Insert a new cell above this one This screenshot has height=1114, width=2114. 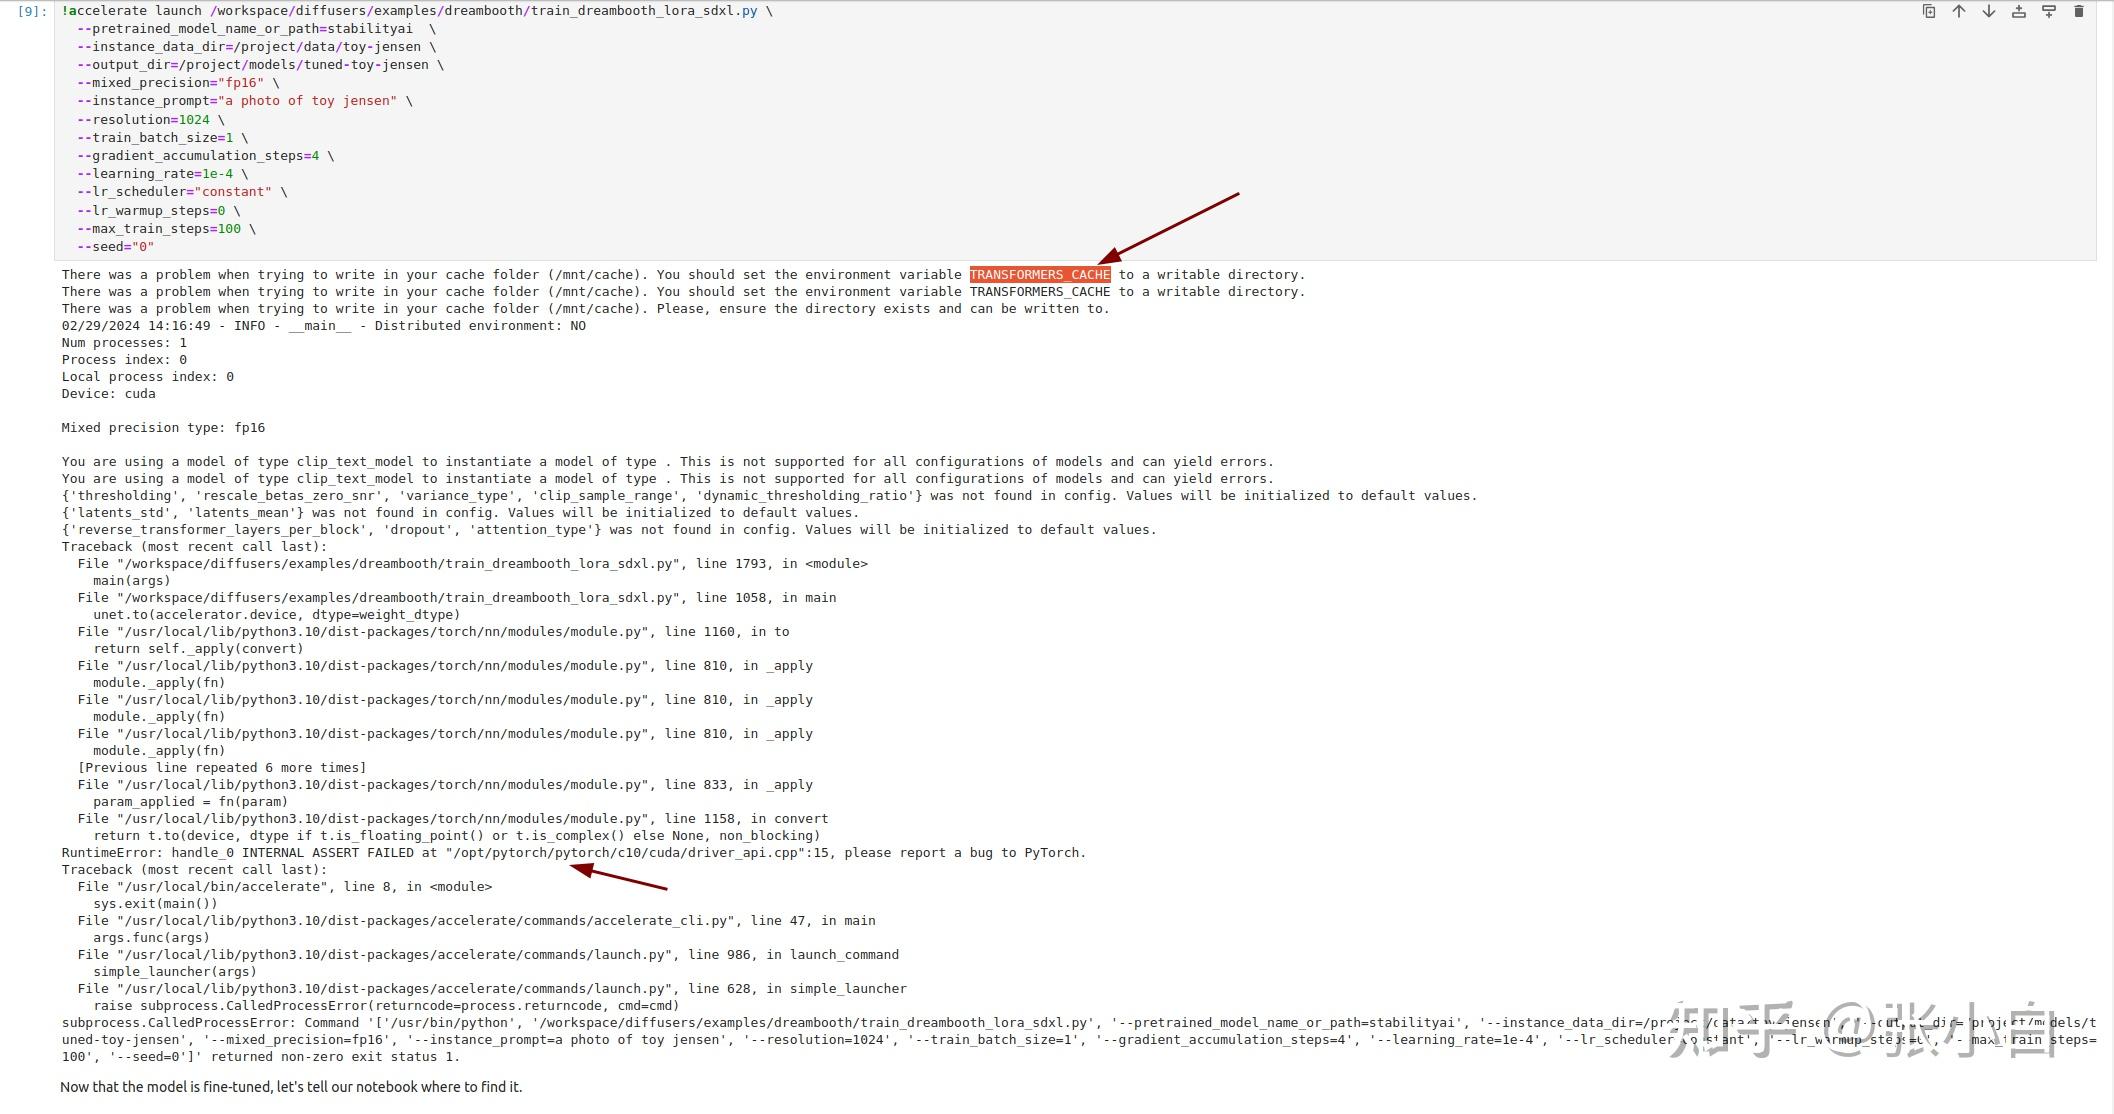pos(2018,12)
